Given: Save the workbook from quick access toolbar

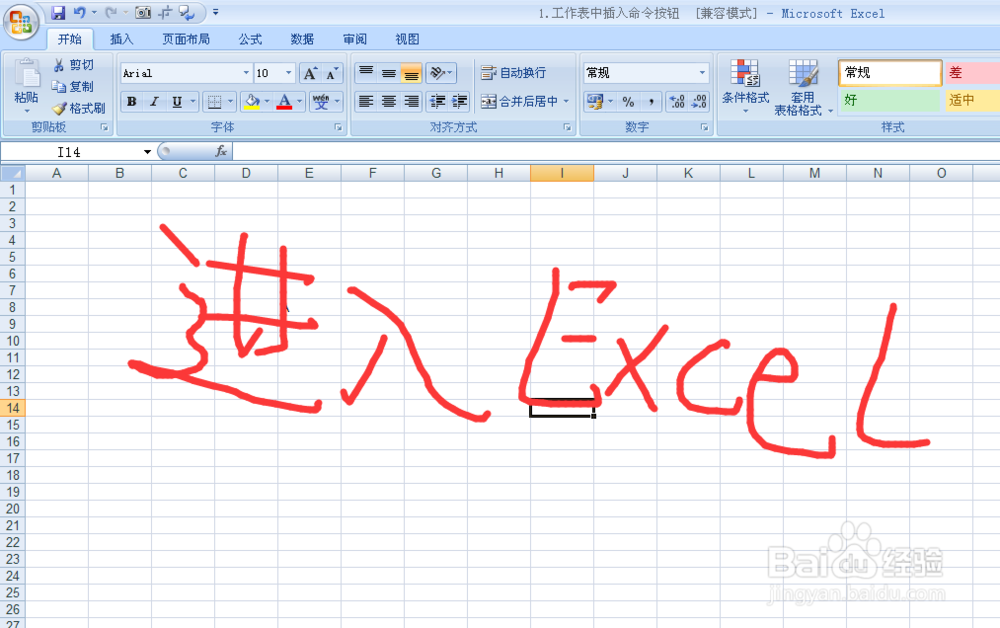Looking at the screenshot, I should tap(58, 12).
